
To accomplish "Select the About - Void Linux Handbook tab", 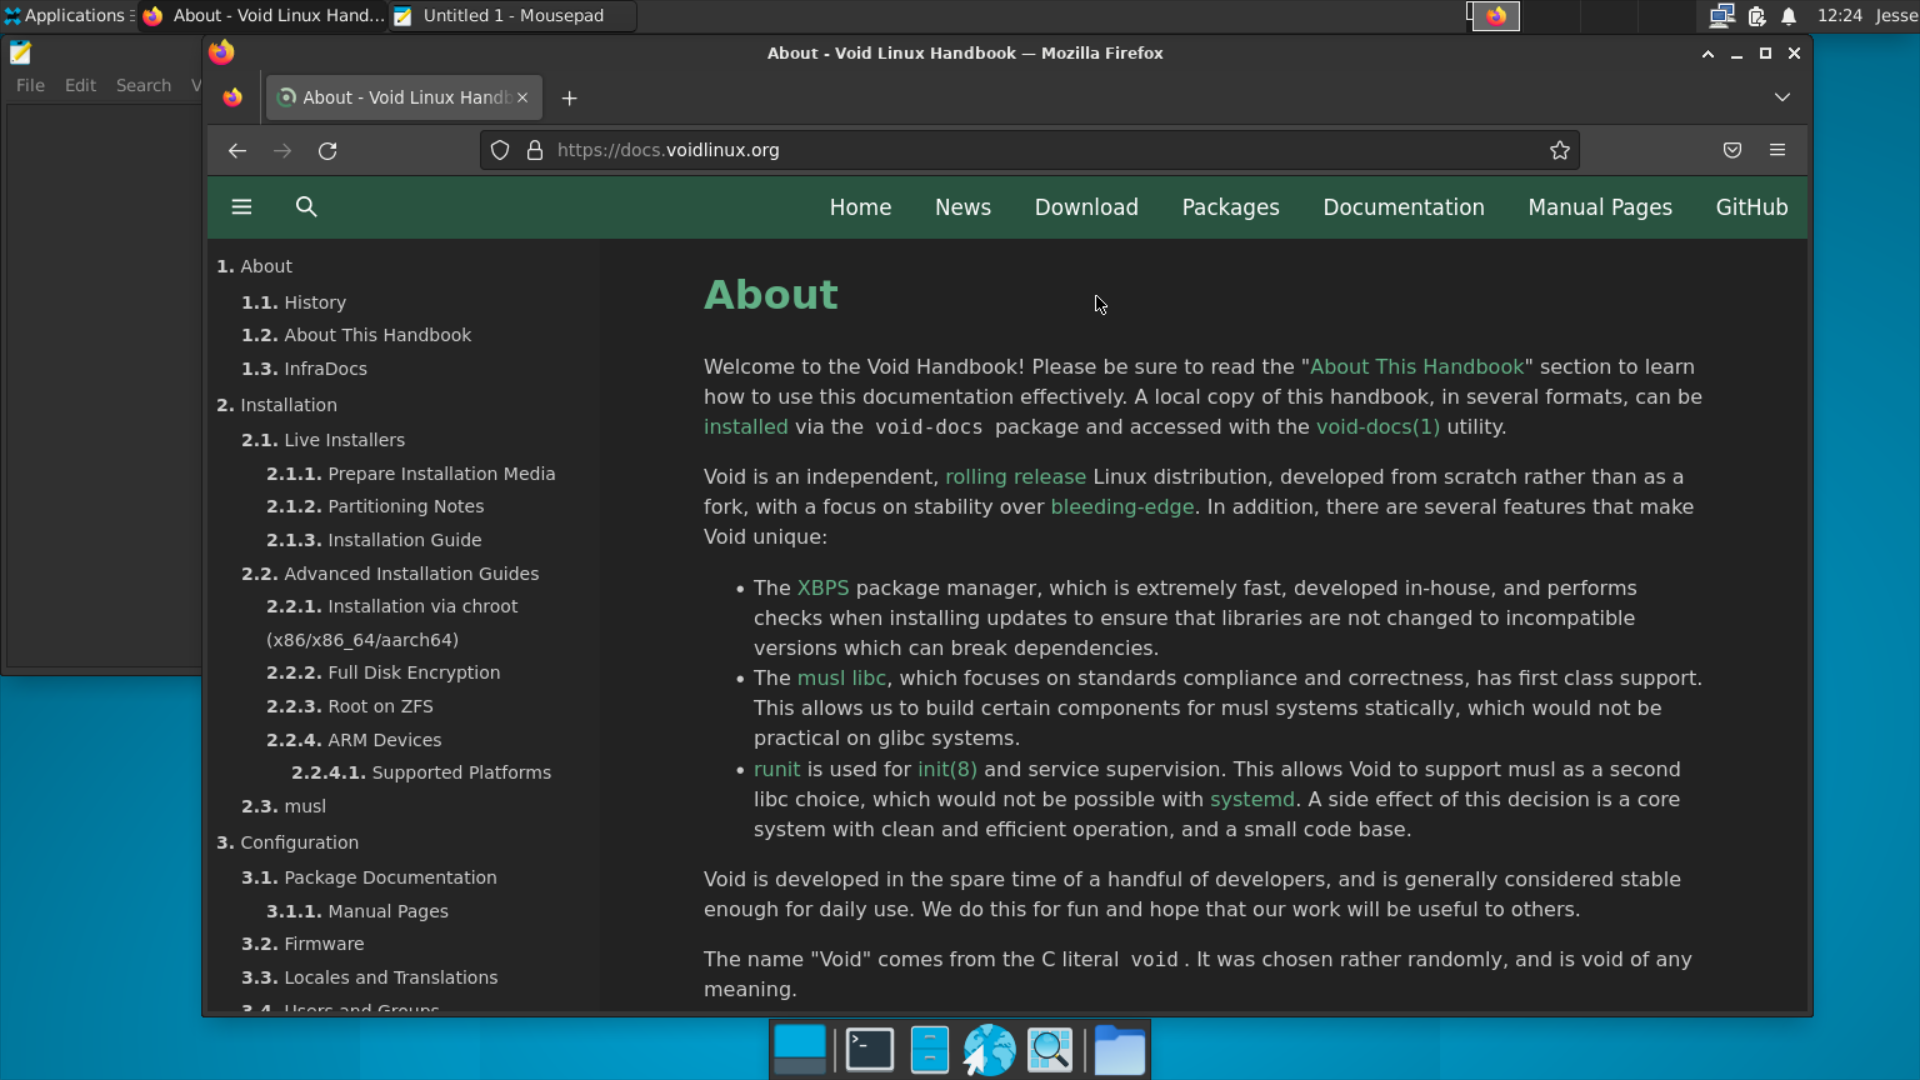I will pos(404,98).
